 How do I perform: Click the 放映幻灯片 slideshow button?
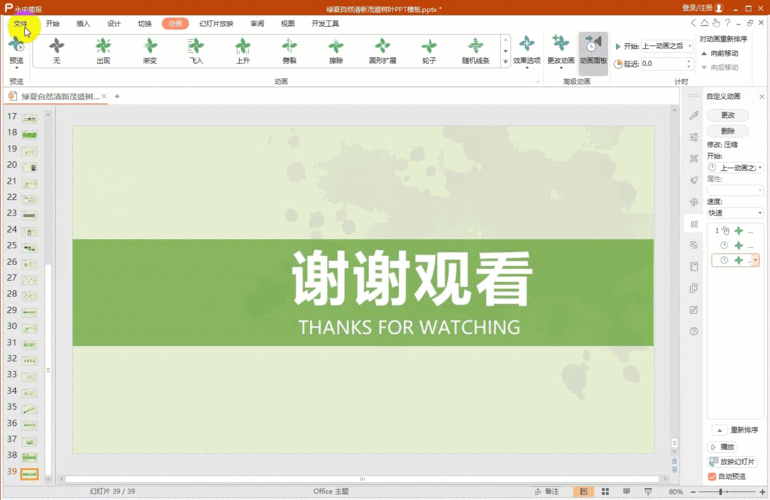(x=732, y=462)
